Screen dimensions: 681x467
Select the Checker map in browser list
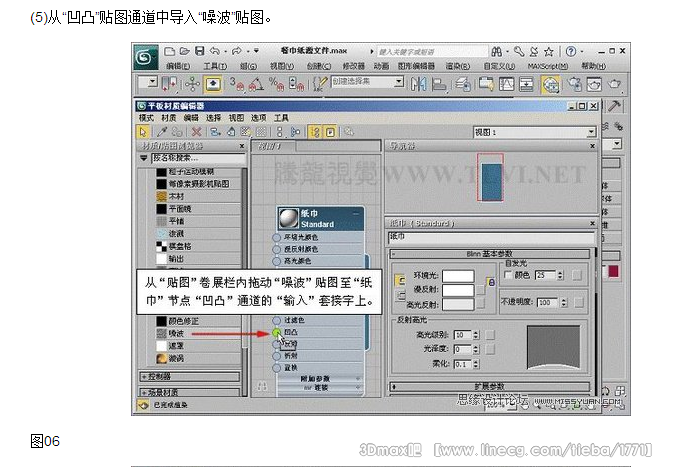(x=198, y=246)
